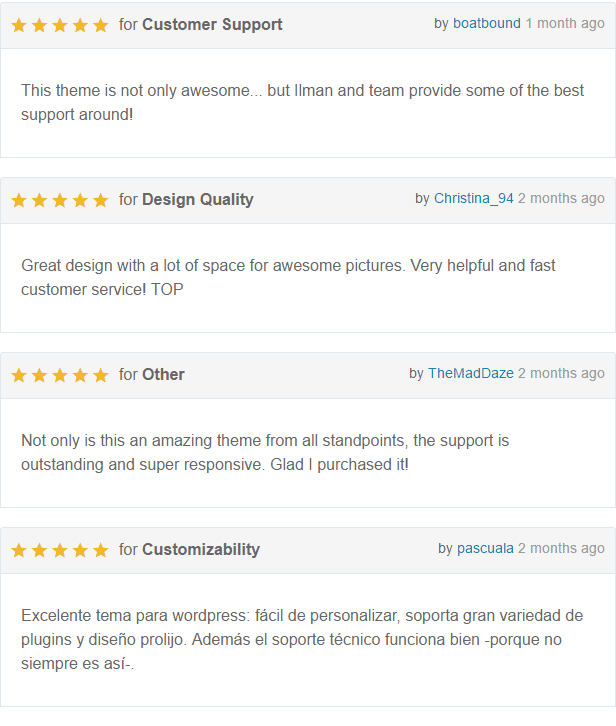Image resolution: width=616 pixels, height=726 pixels.
Task: Click the Spanish review text by pascuala
Action: 302,639
